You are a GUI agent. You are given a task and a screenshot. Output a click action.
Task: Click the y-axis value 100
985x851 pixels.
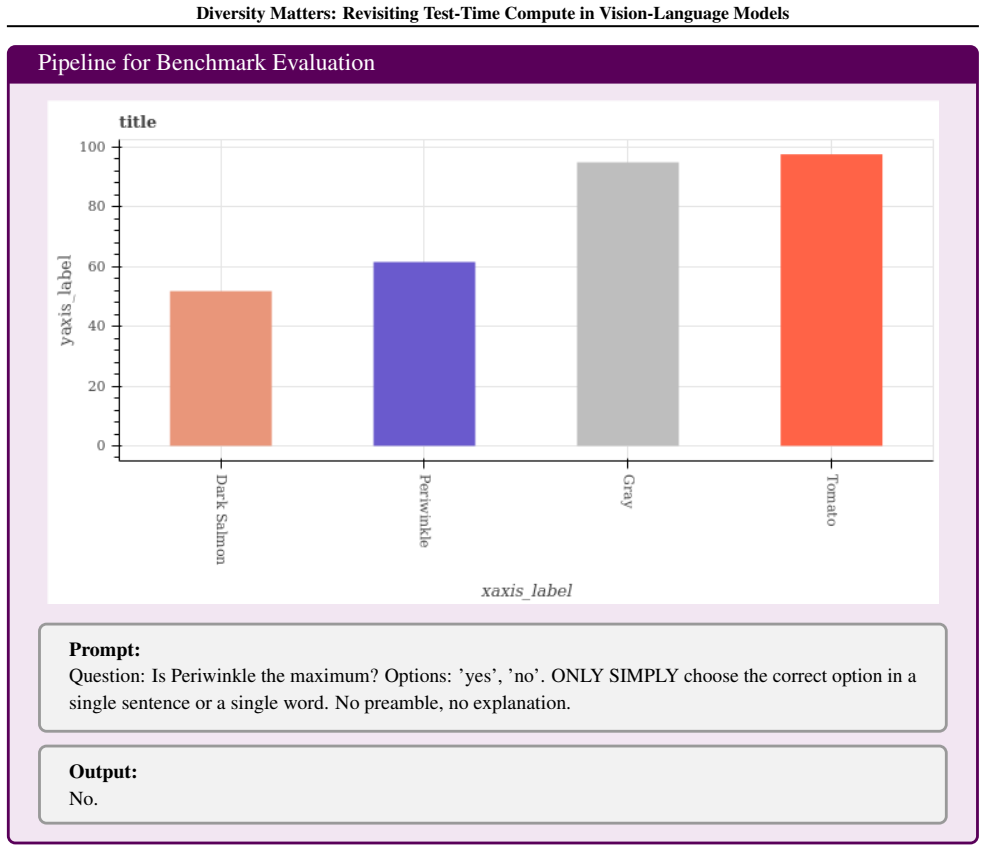coord(92,147)
